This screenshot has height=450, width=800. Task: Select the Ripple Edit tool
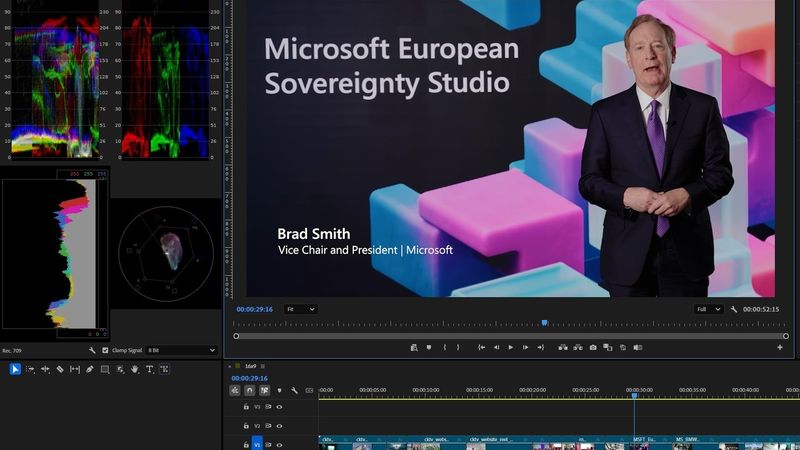(x=45, y=369)
